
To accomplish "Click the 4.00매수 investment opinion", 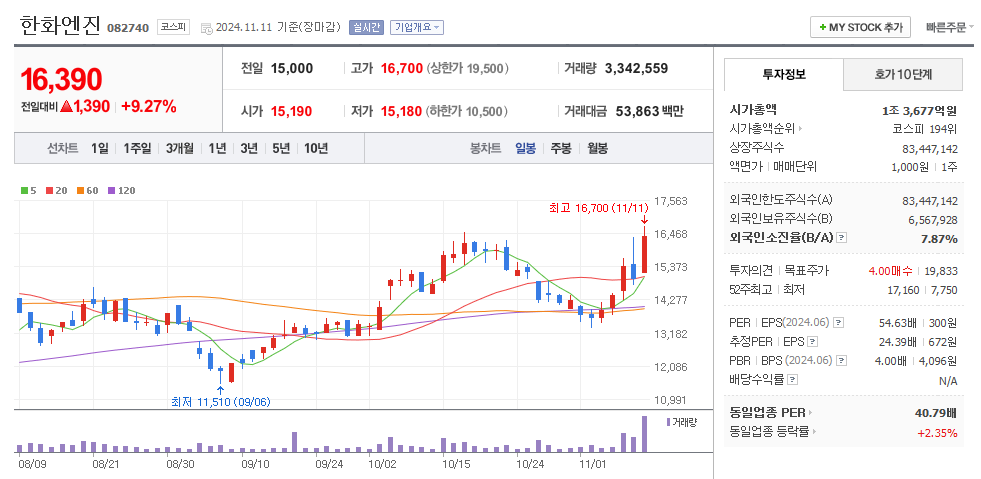I will point(891,271).
